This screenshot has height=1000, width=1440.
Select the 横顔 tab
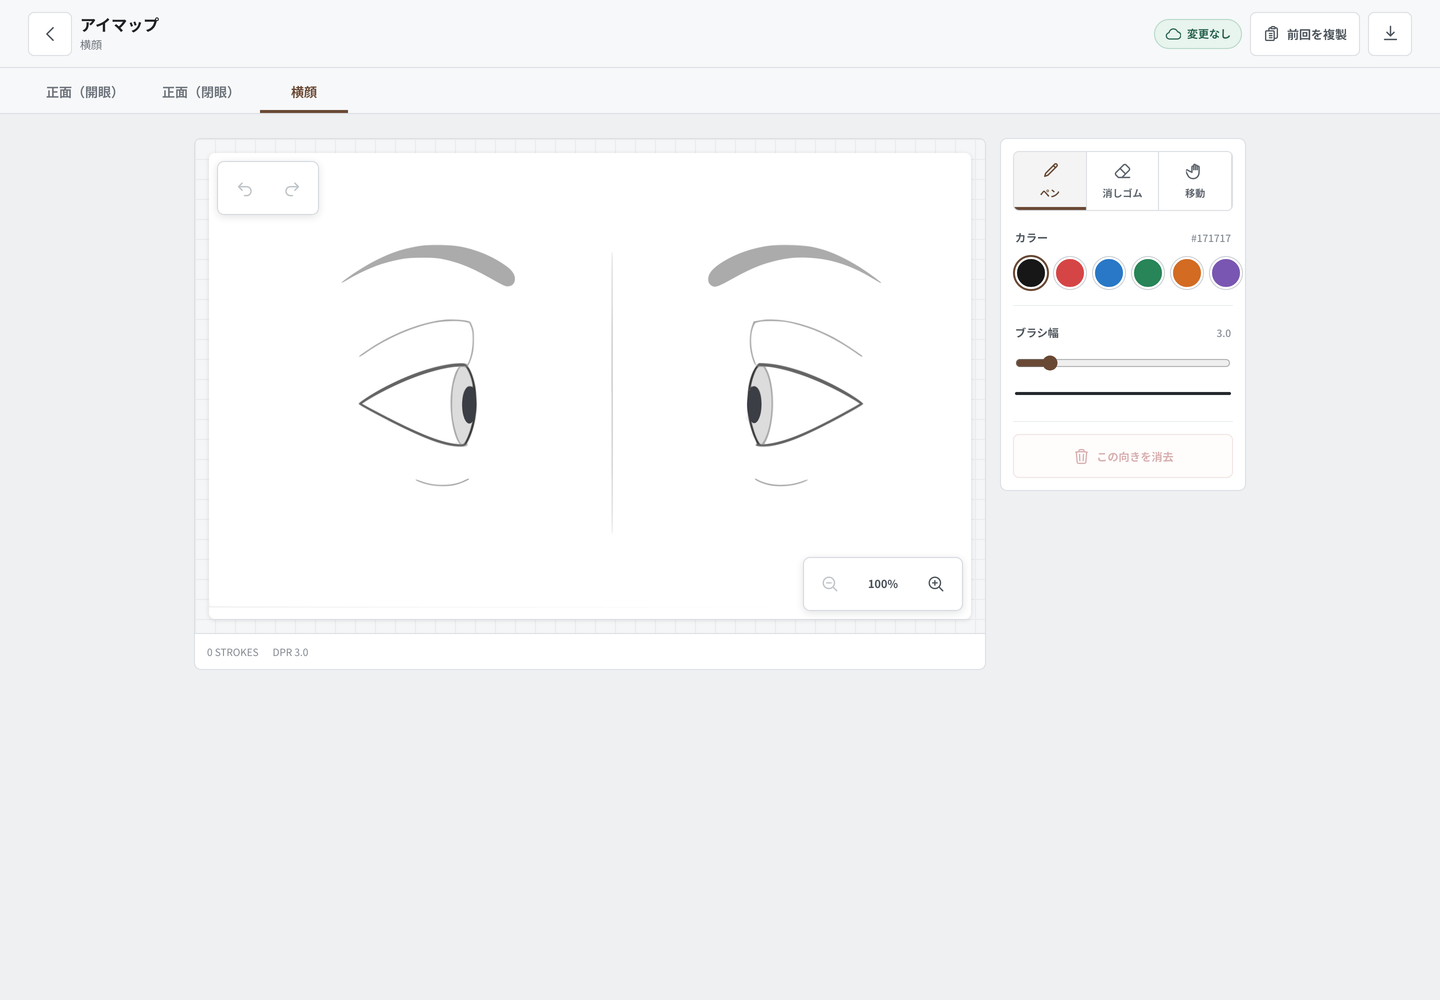[304, 92]
